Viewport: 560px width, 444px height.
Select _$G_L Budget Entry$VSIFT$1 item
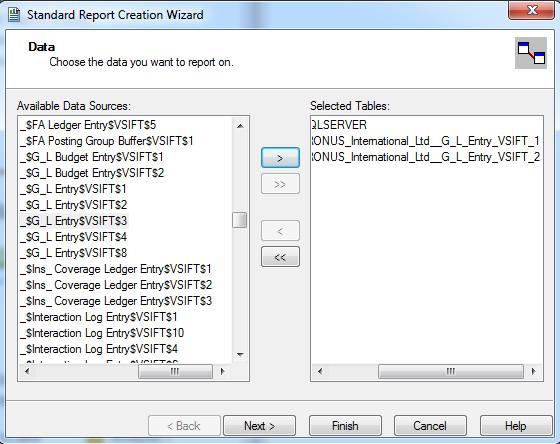pyautogui.click(x=92, y=157)
